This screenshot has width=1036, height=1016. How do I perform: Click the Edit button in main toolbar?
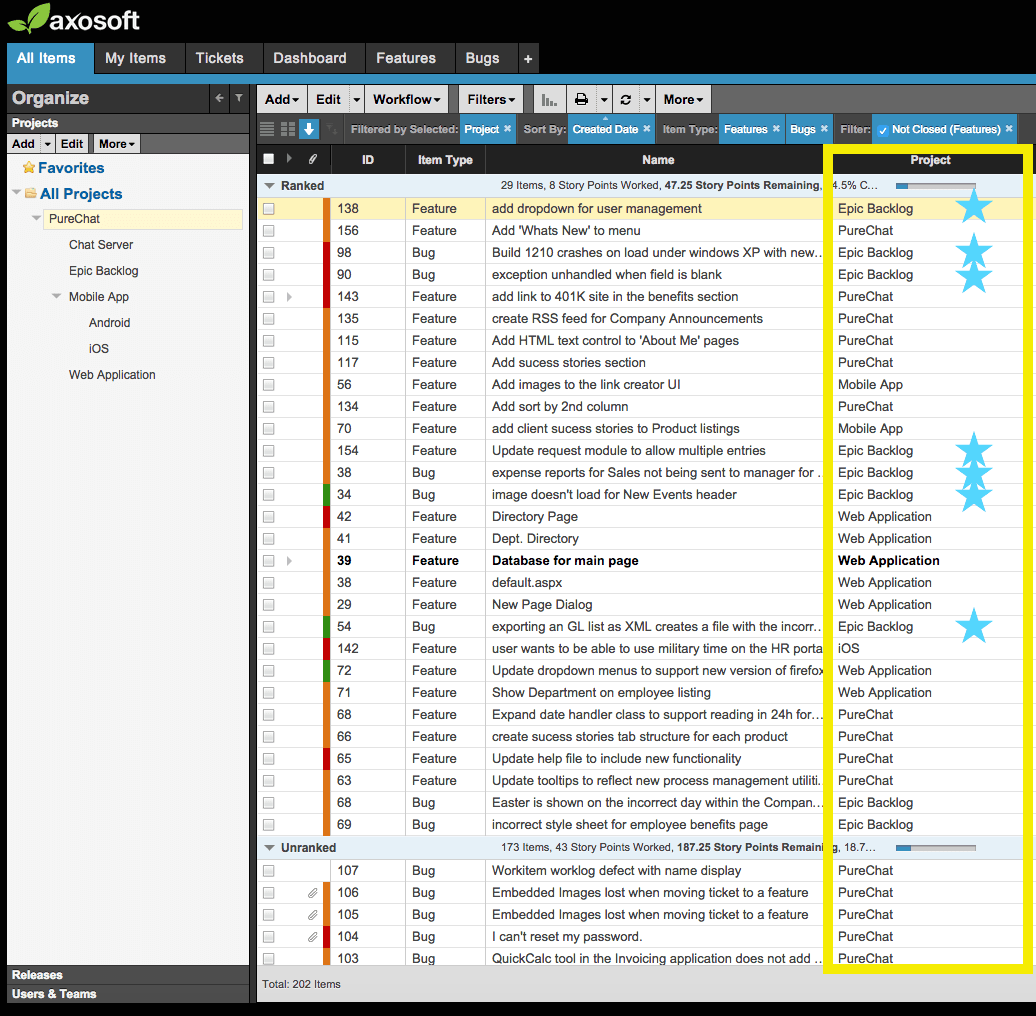pyautogui.click(x=328, y=100)
